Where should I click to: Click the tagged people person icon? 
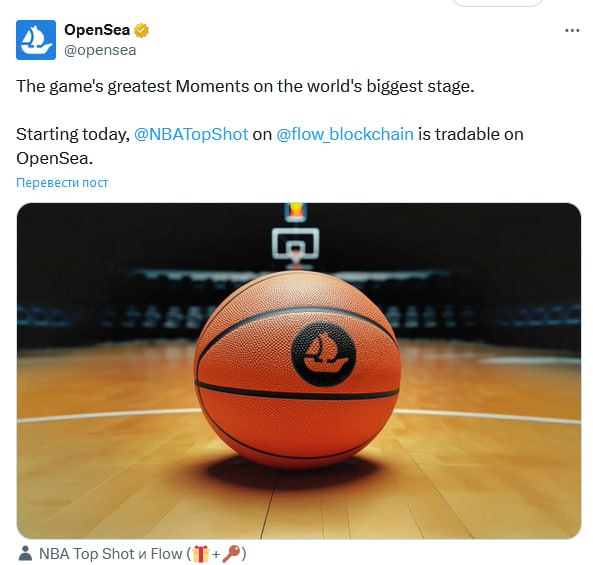25,553
